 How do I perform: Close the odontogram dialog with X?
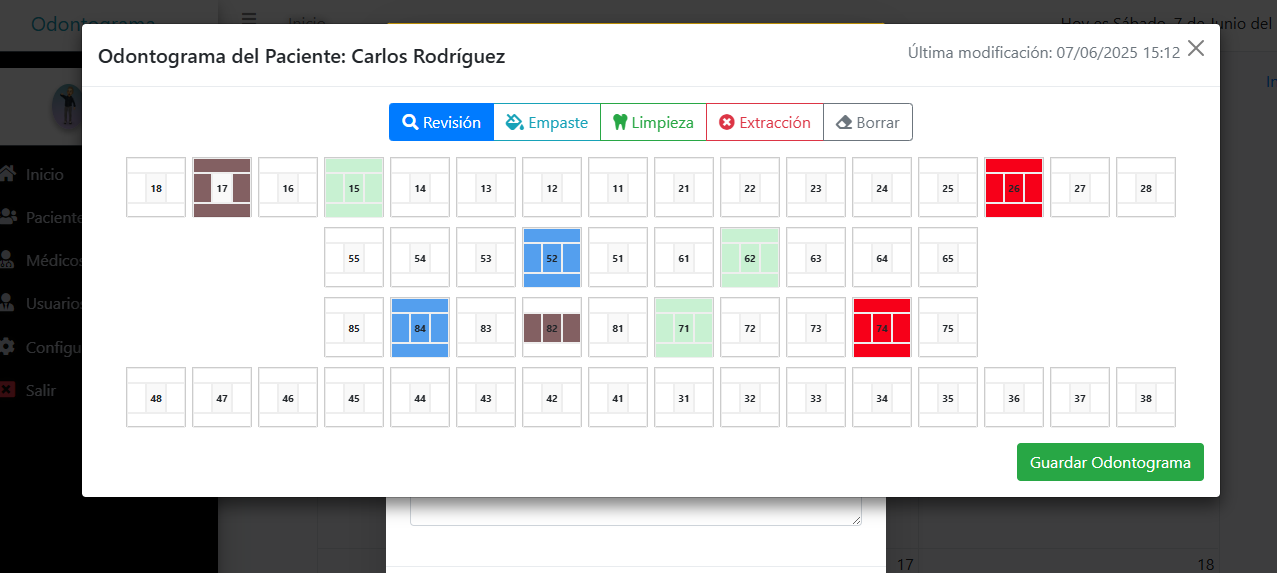(x=1196, y=49)
